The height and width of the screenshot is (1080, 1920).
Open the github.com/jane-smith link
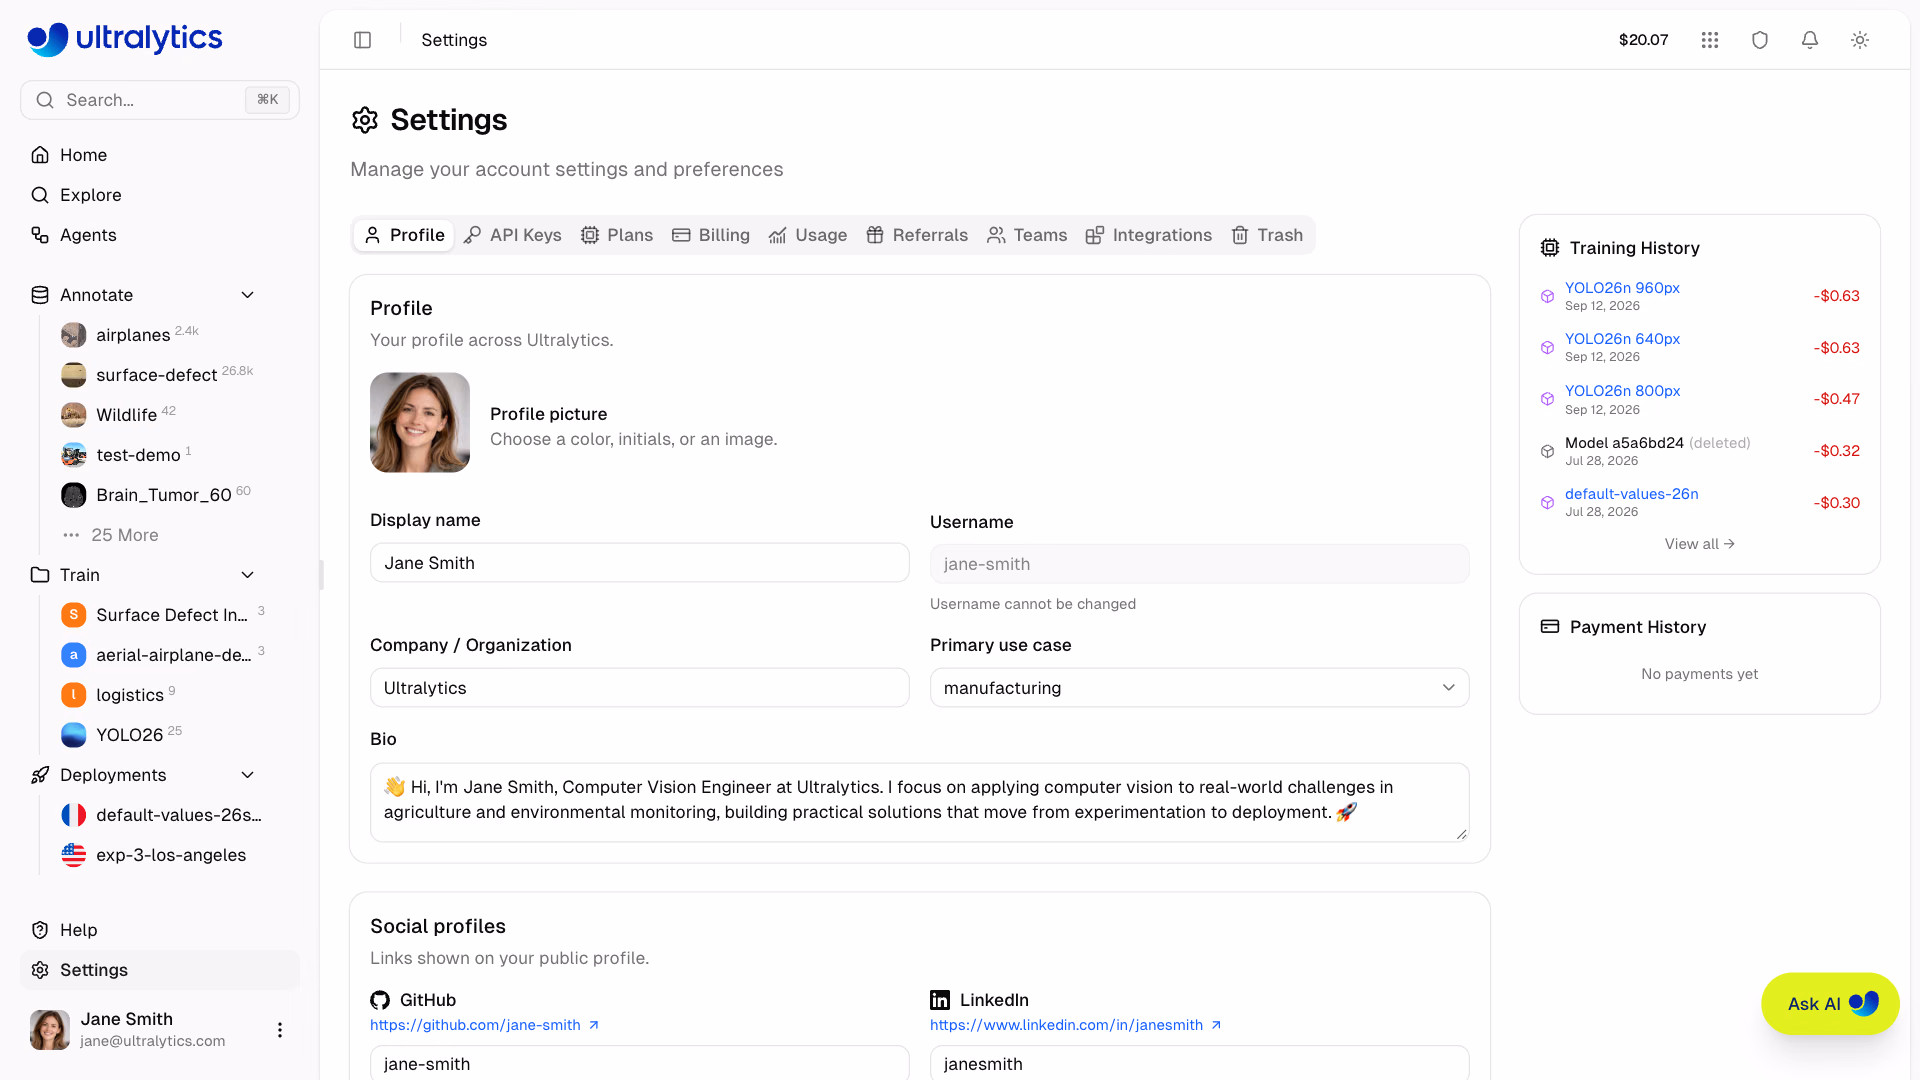(x=484, y=1025)
